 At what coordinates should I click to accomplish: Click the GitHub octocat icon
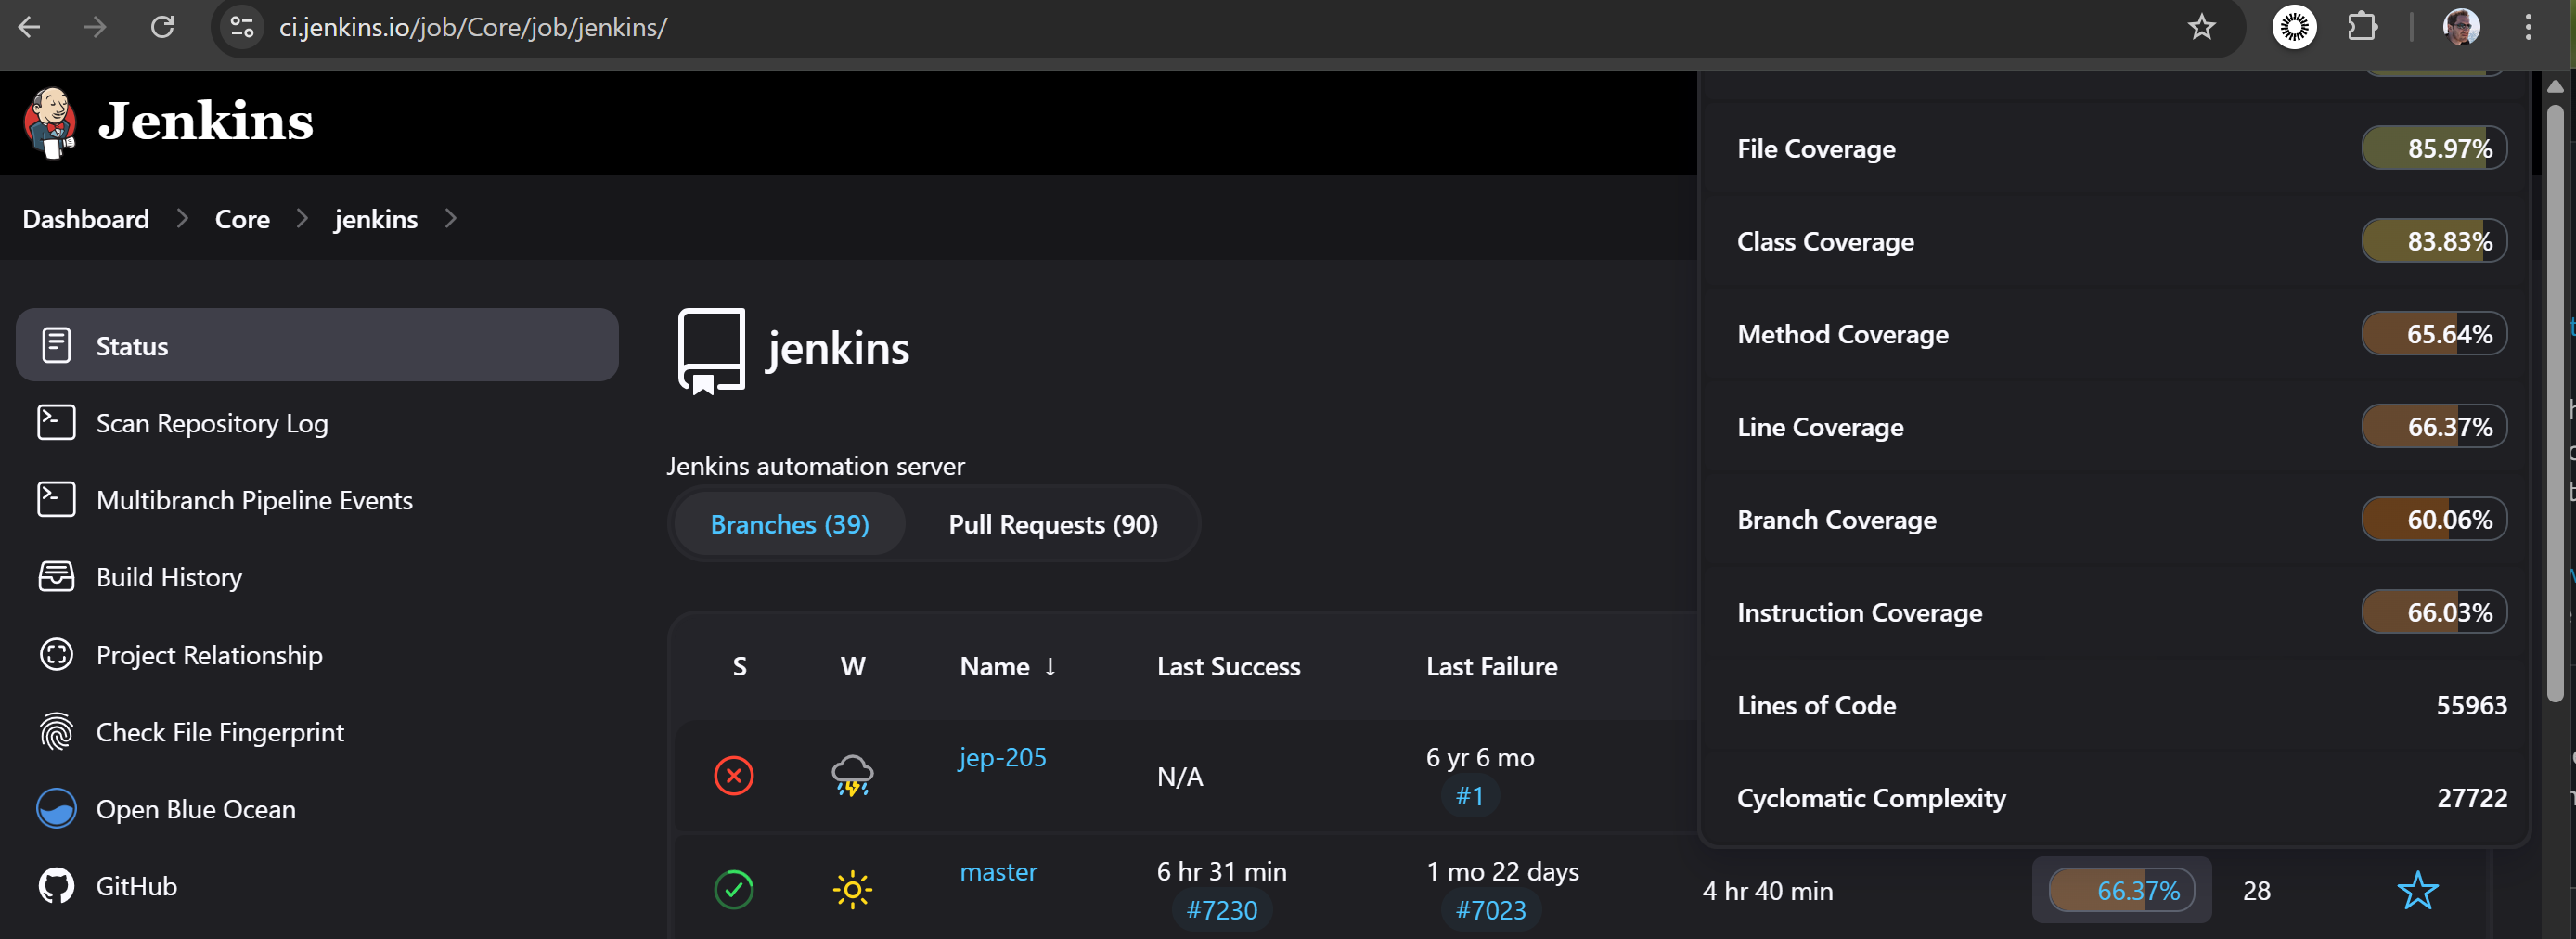tap(56, 886)
